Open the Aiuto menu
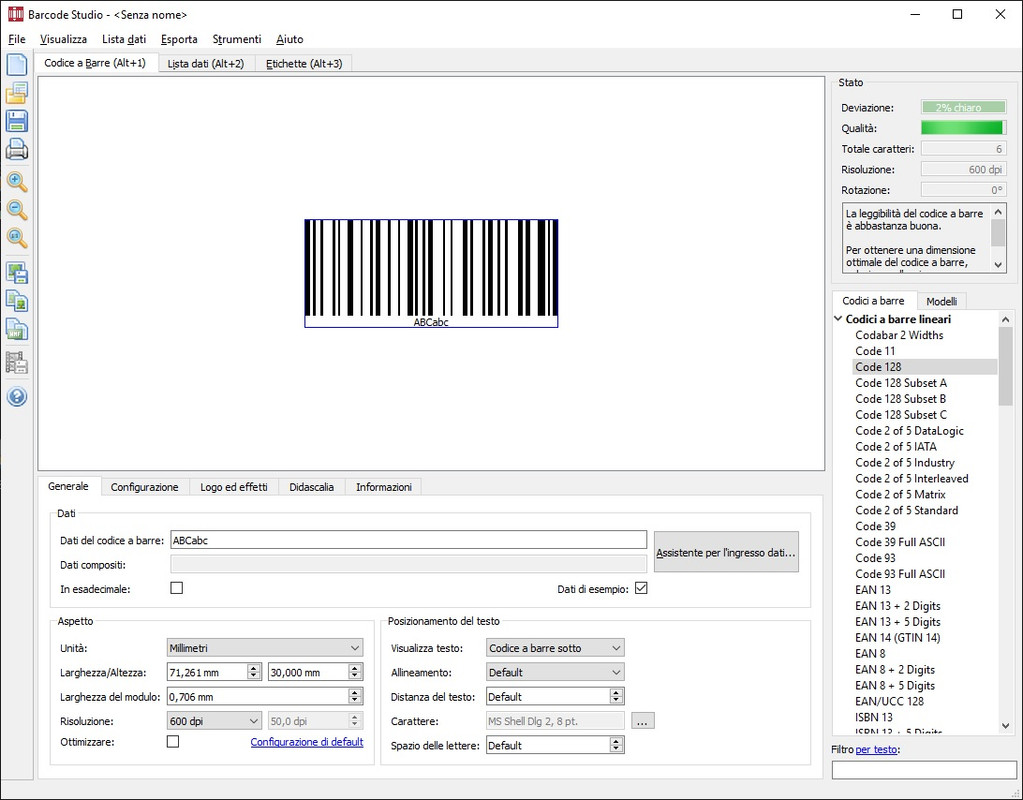The image size is (1023, 800). click(x=290, y=39)
